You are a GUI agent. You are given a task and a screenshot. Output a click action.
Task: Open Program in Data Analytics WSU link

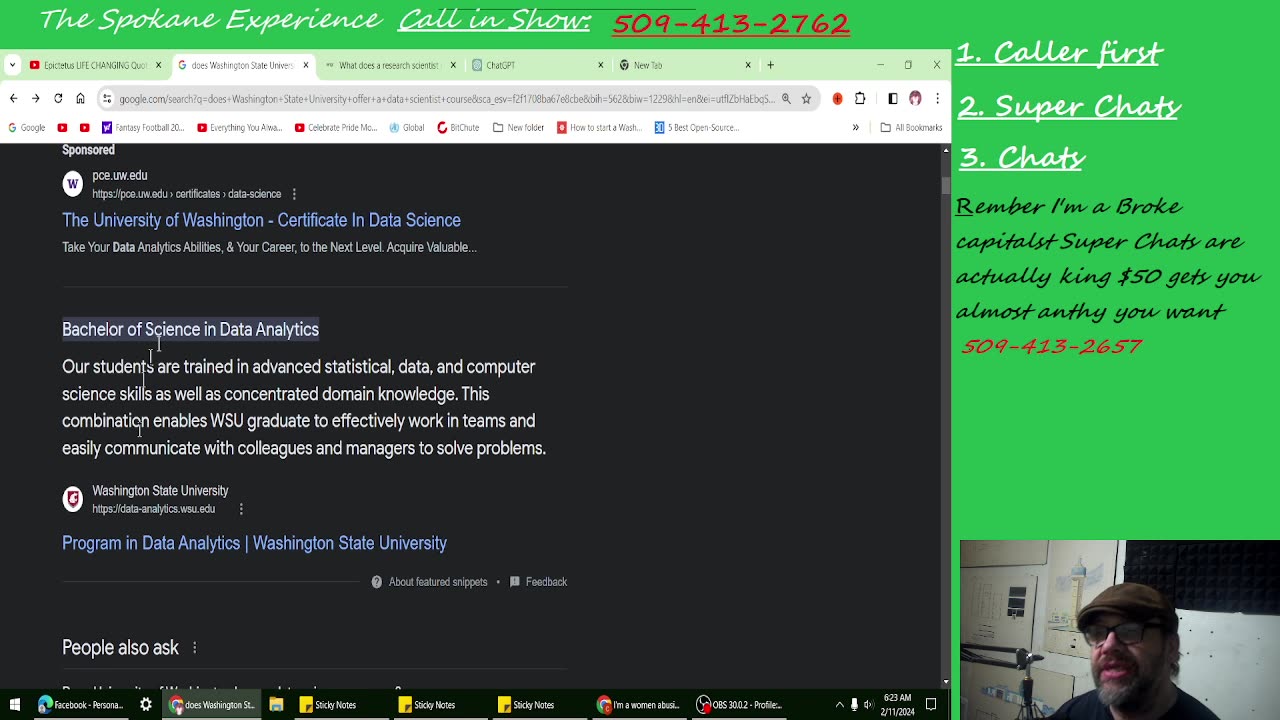[254, 543]
